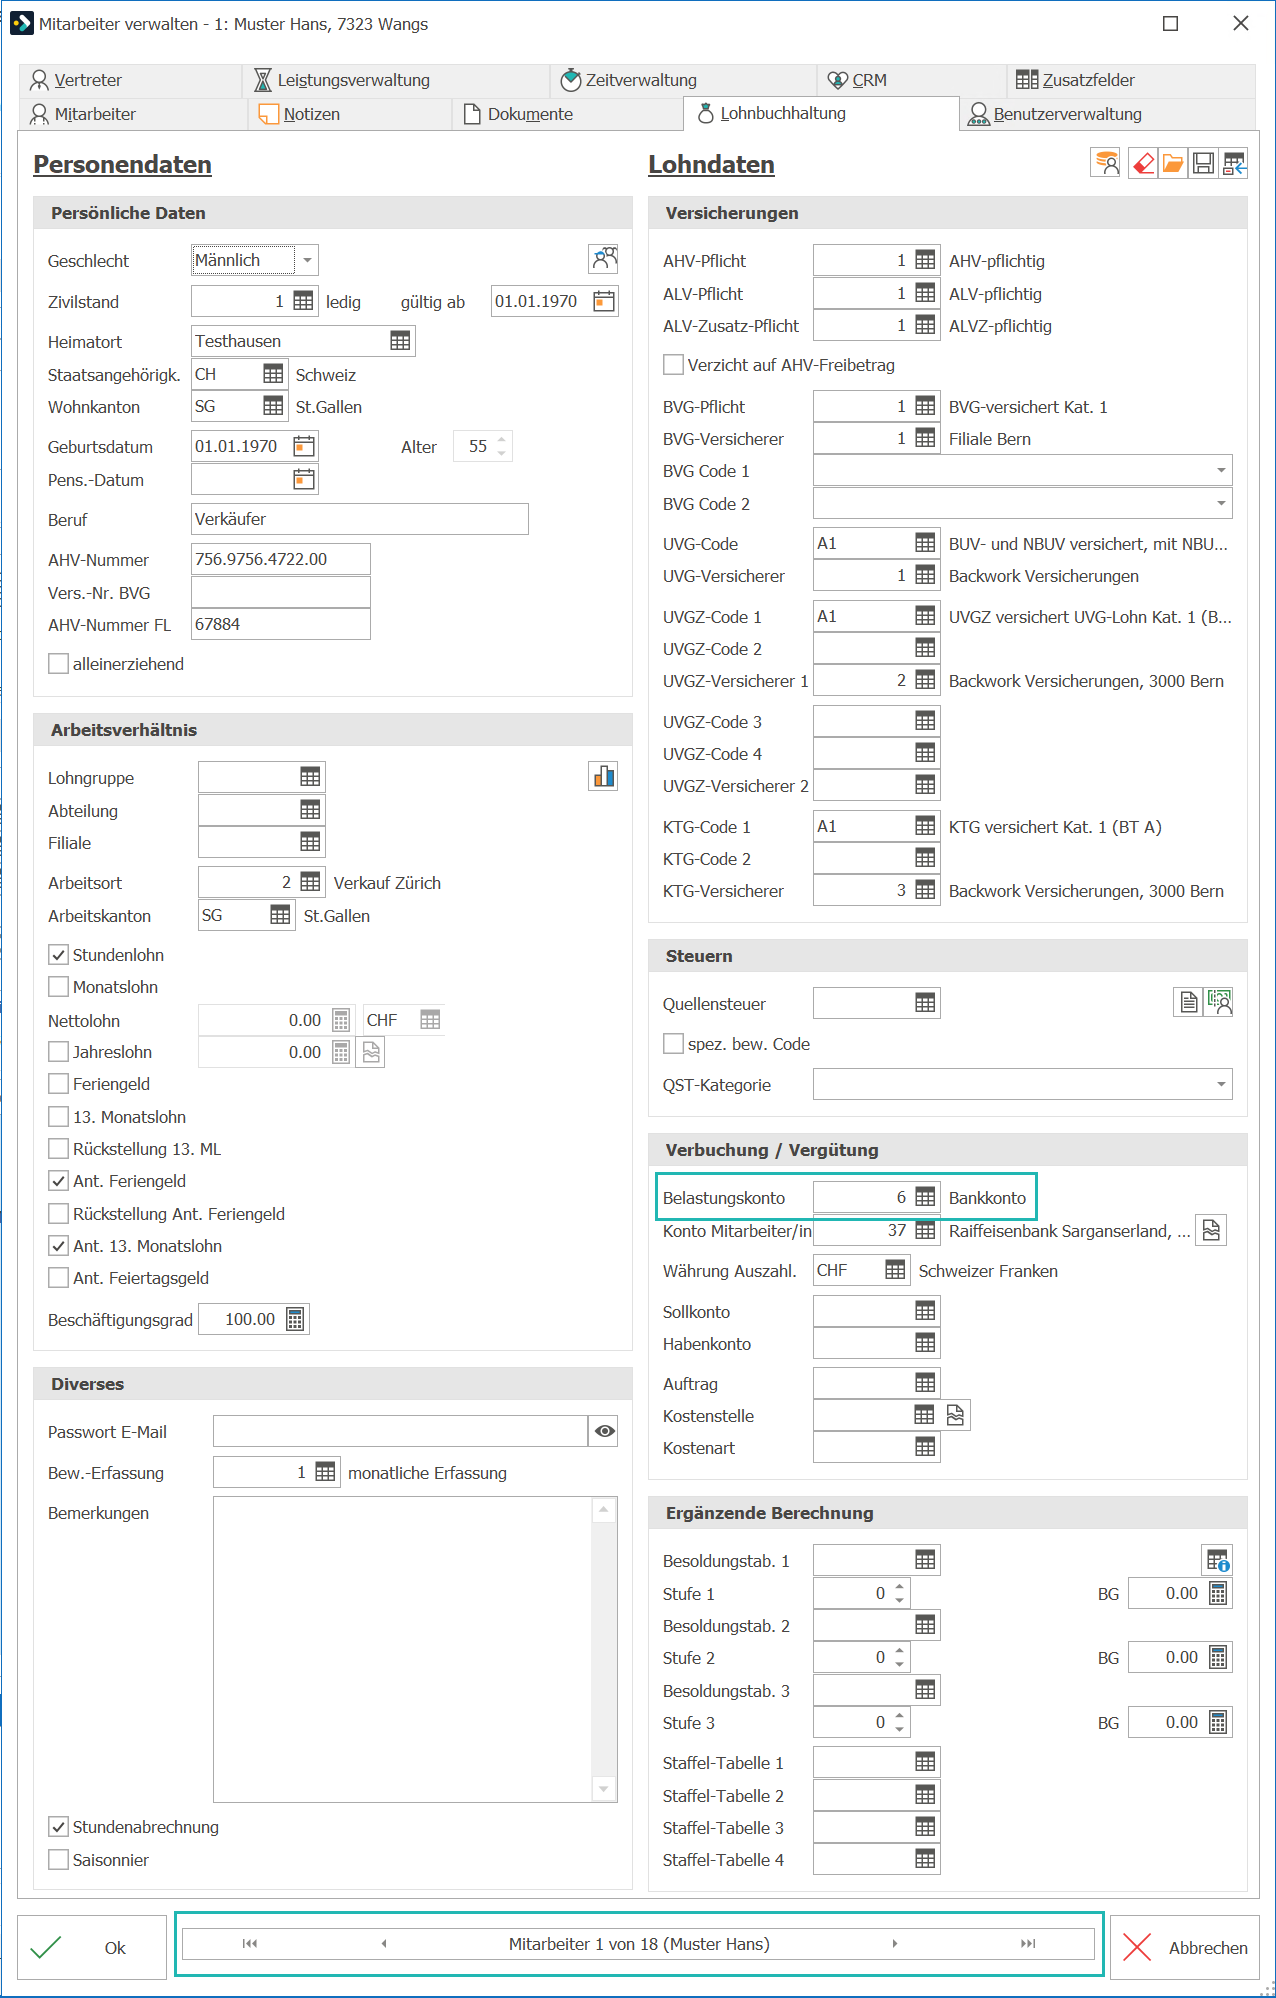Viewport: 1276px width, 1998px height.
Task: Open the Zivilstand lookup table icon
Action: [x=303, y=301]
